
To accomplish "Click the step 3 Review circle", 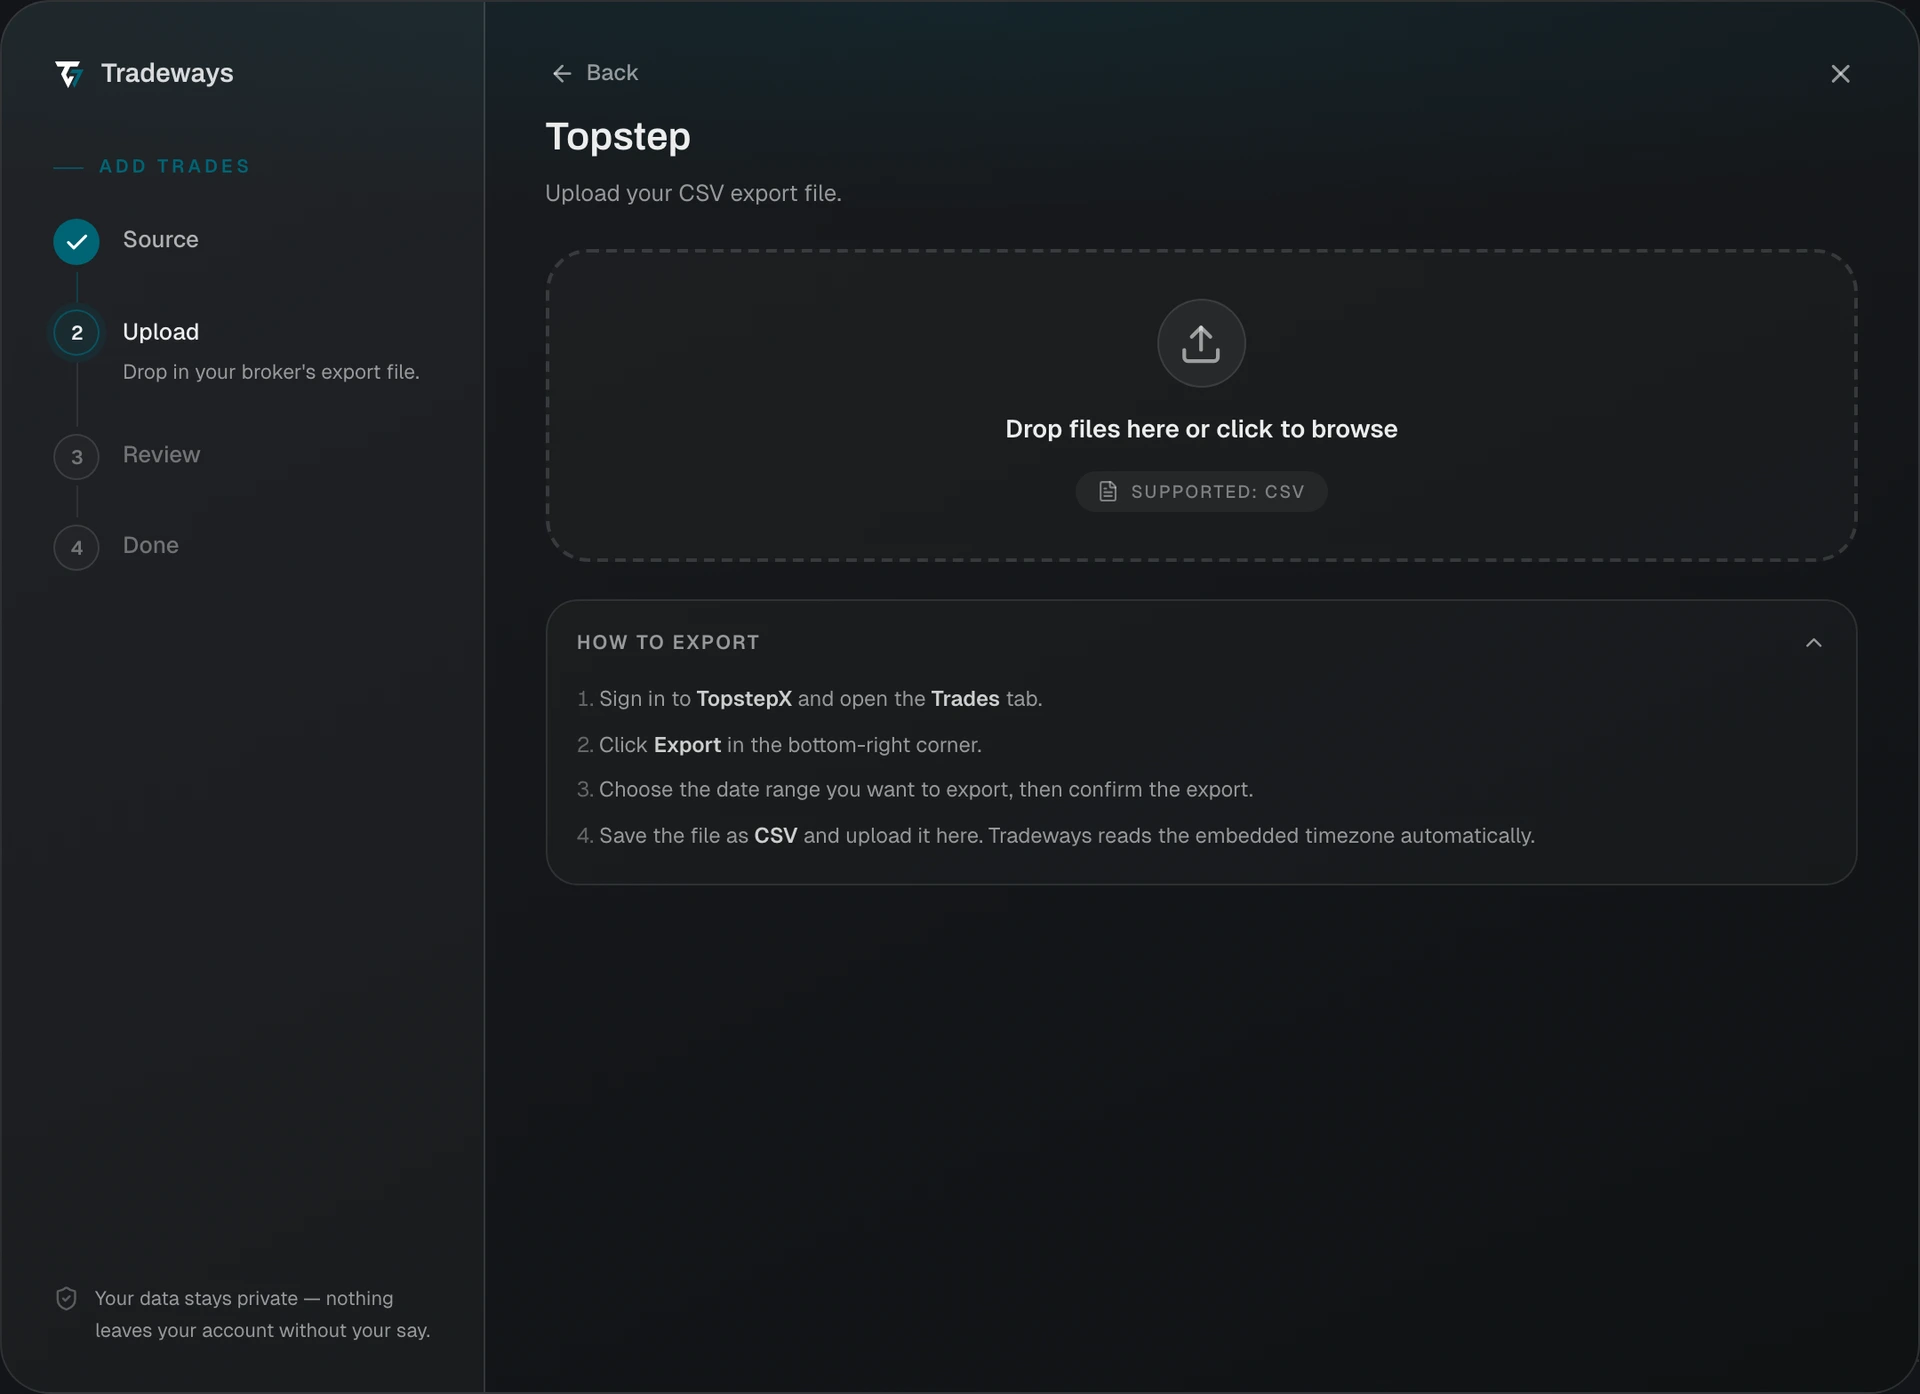I will tap(77, 457).
